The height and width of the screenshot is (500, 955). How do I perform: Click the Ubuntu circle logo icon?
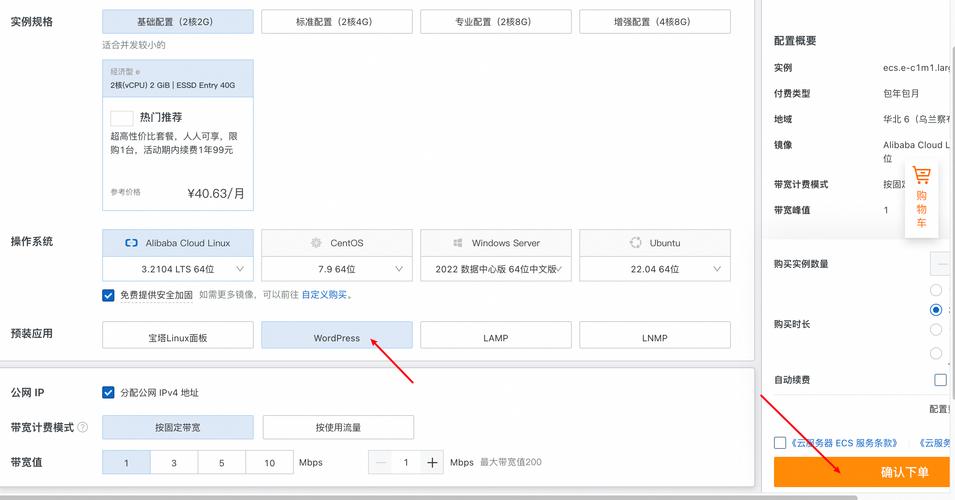pos(635,242)
